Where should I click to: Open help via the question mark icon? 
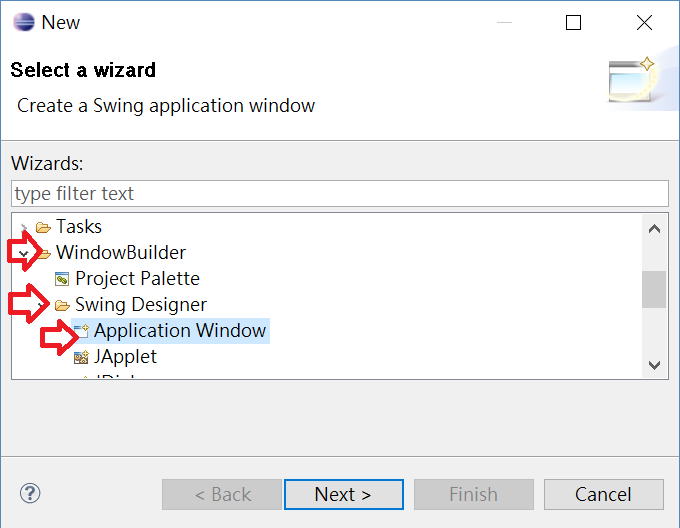click(30, 493)
